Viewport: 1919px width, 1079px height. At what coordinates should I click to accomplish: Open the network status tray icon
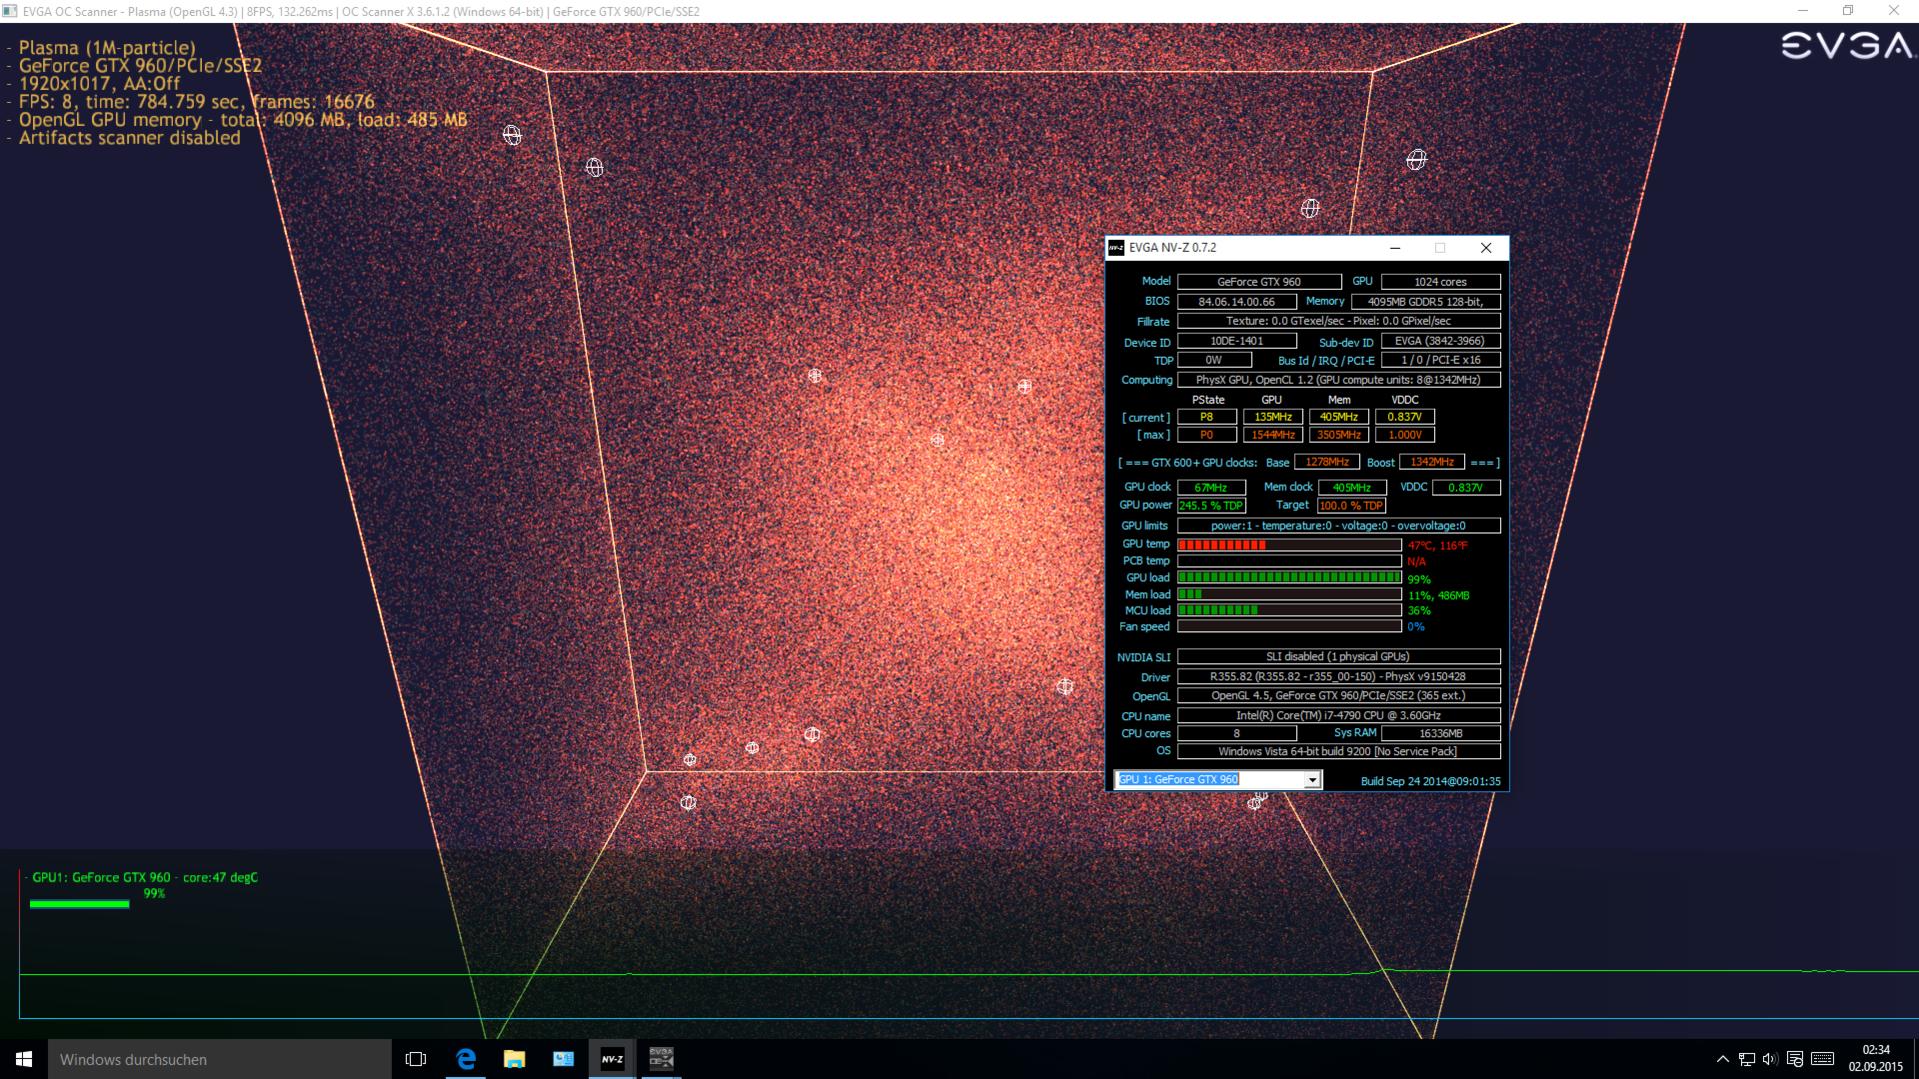[1746, 1059]
